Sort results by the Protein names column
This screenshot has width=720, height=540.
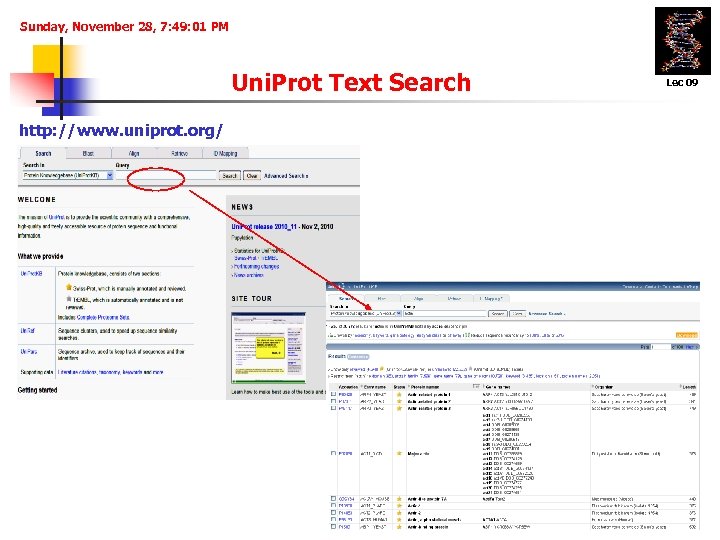coord(424,387)
